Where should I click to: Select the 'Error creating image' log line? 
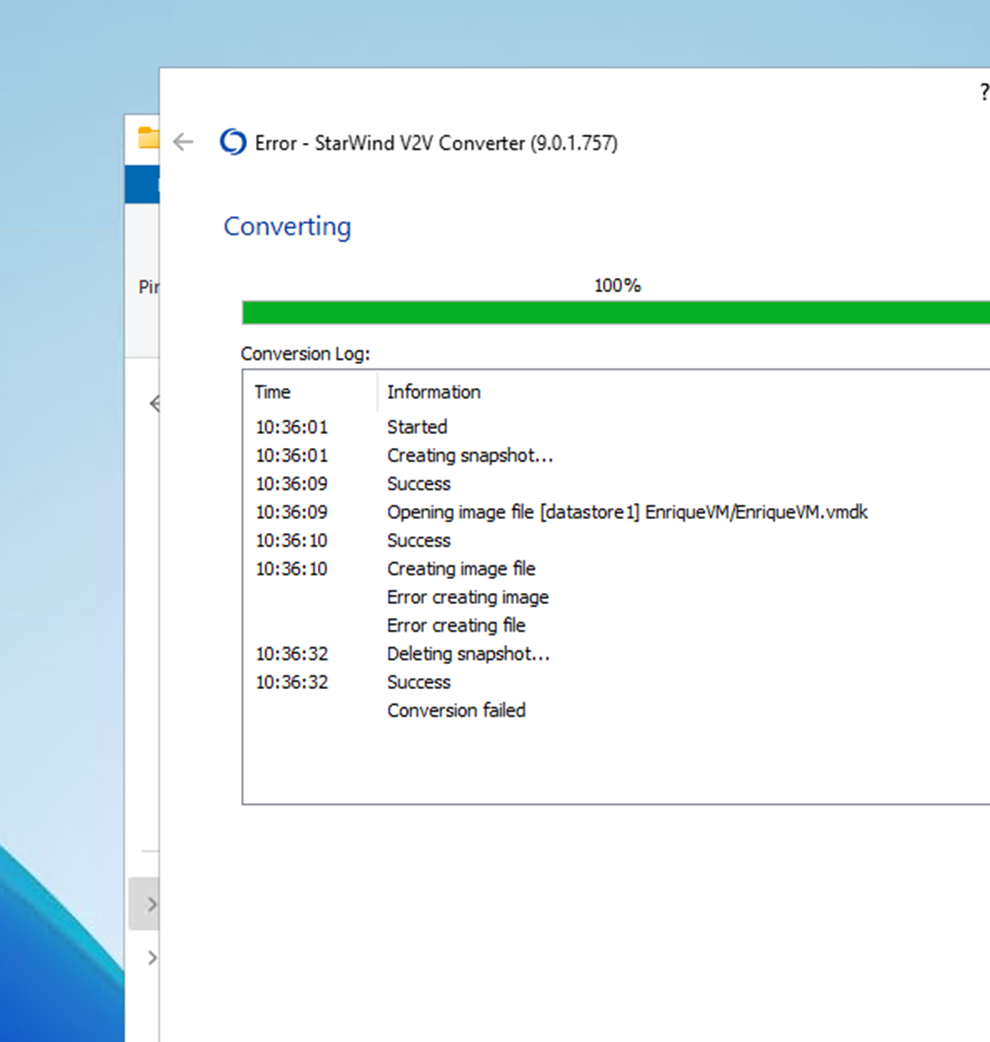click(x=468, y=597)
